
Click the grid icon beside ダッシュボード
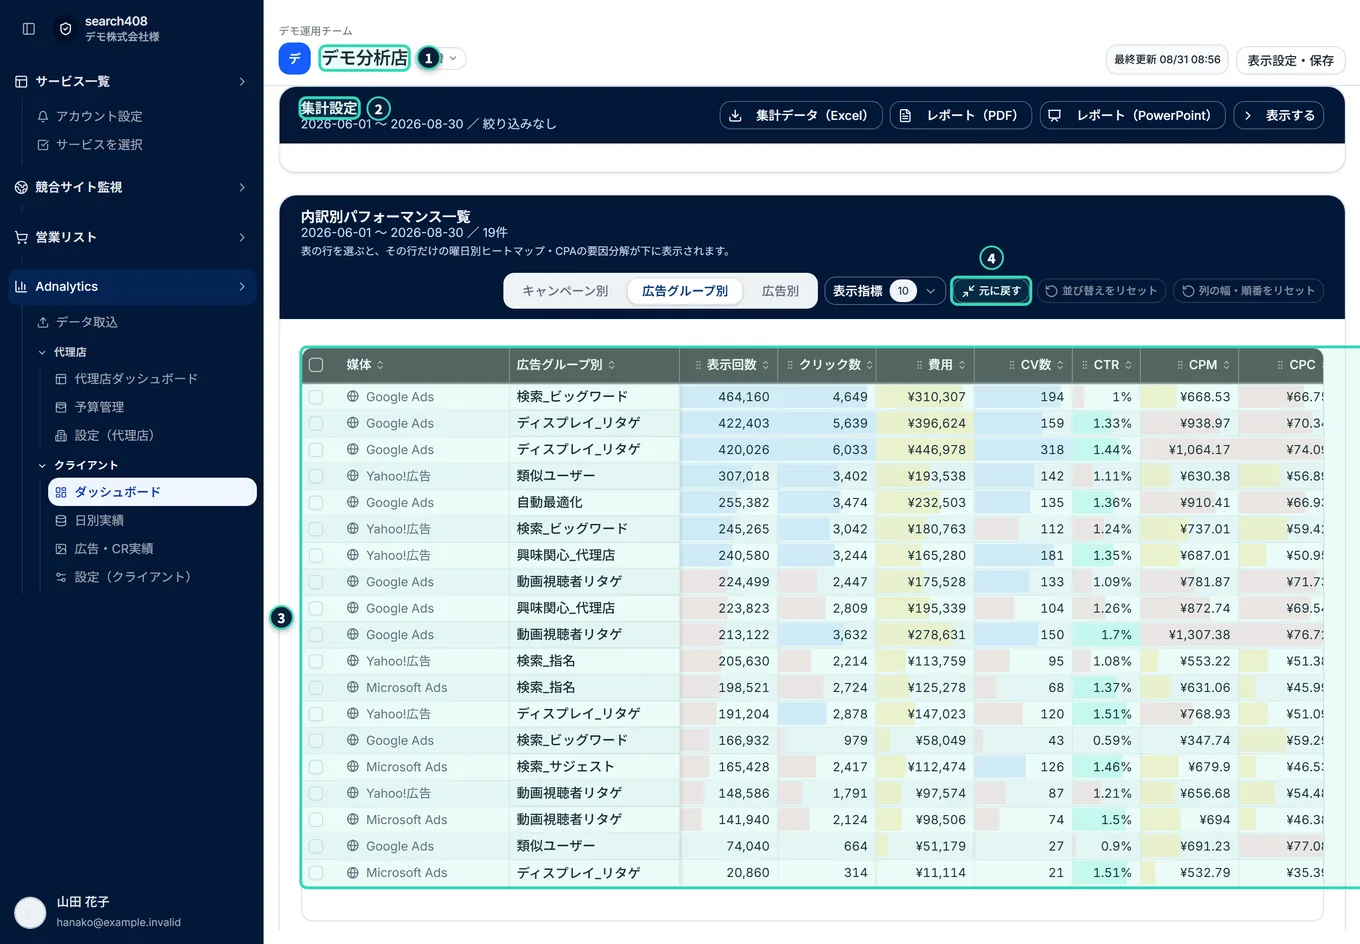(x=61, y=492)
